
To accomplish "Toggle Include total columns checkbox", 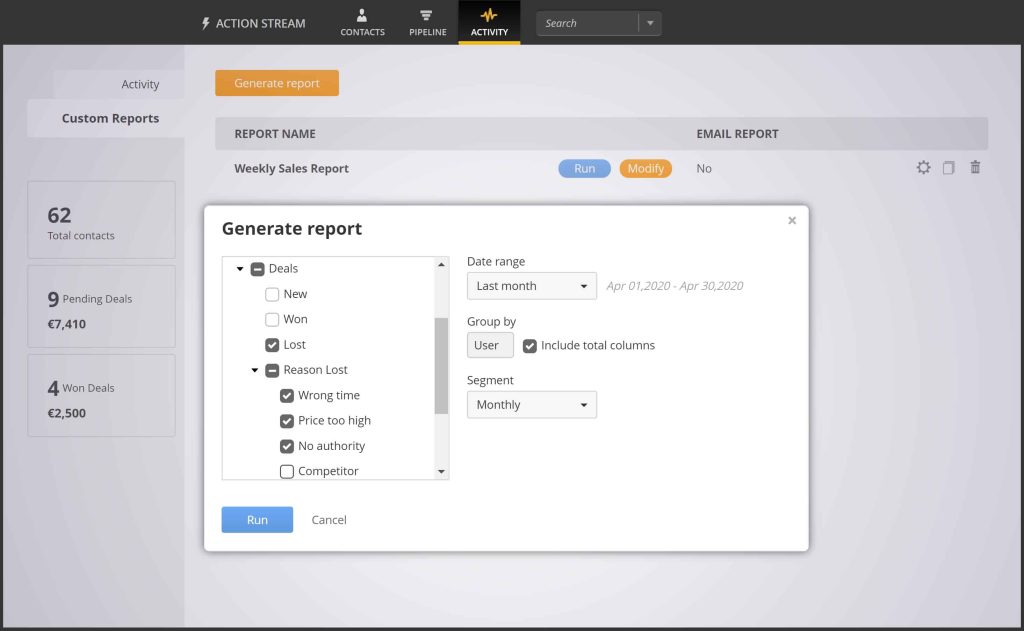I will pos(530,346).
